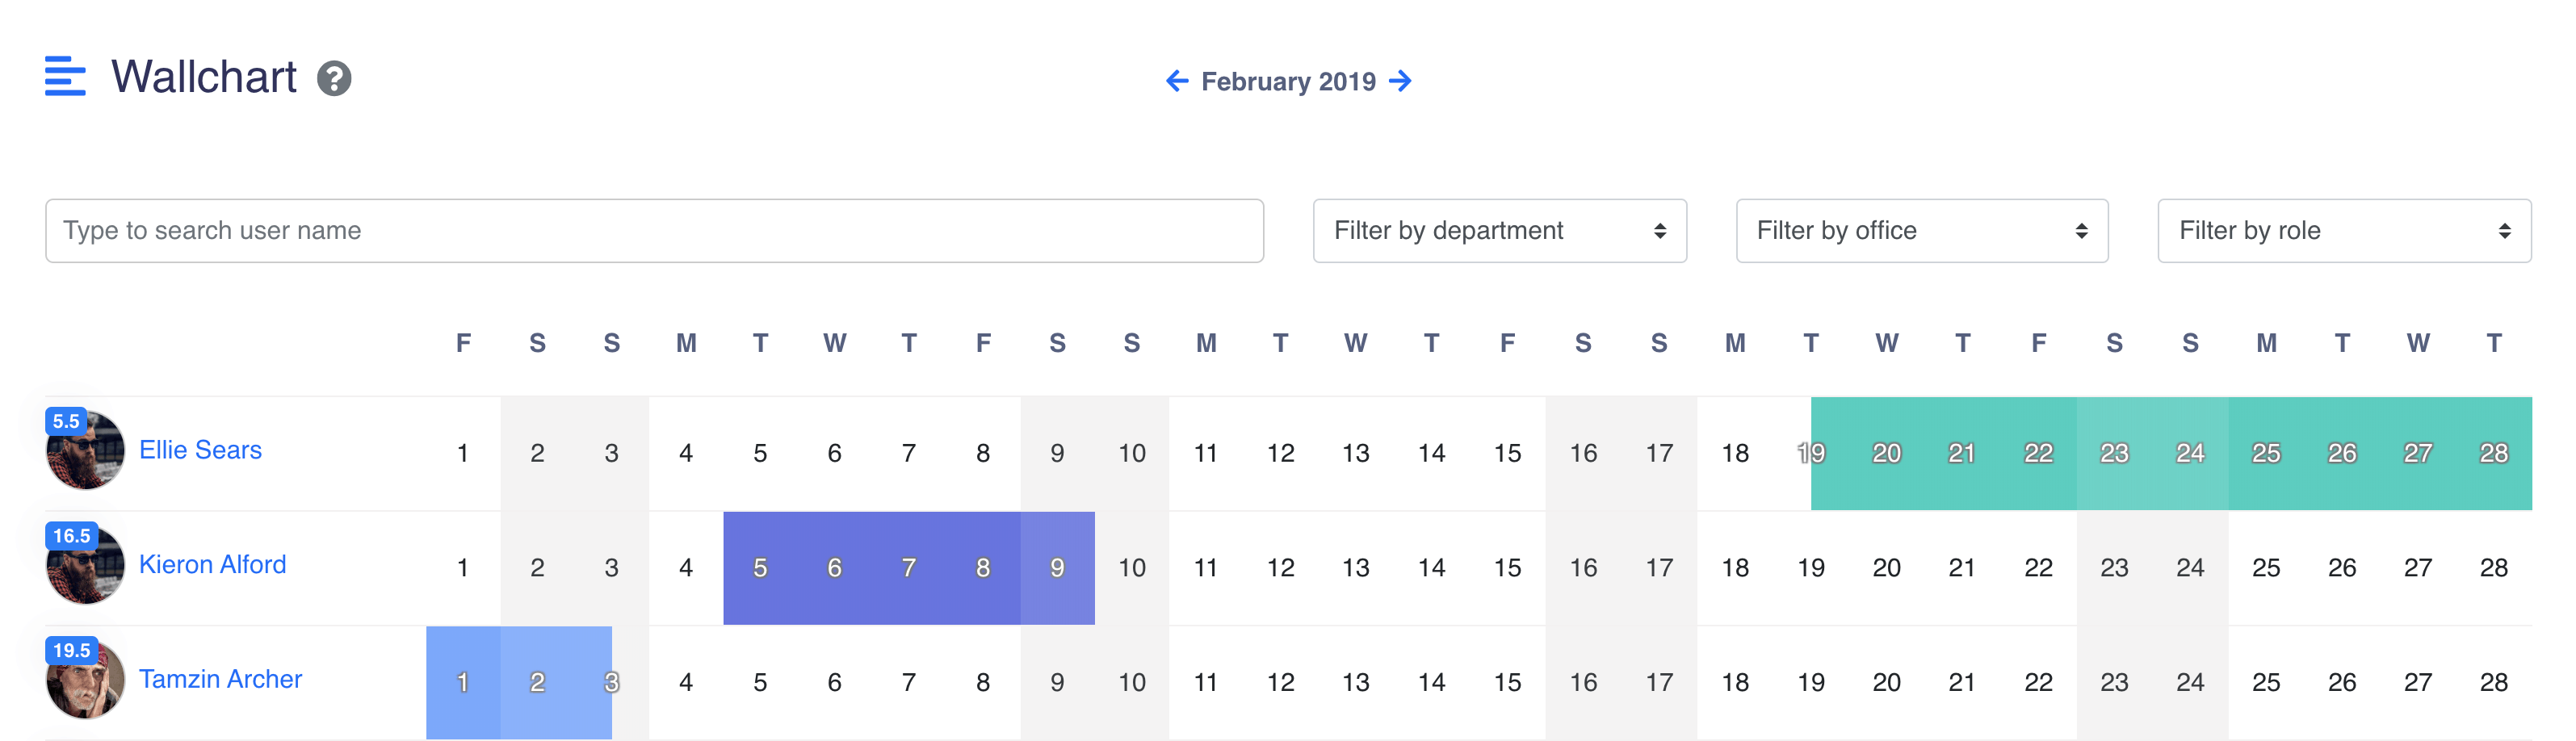Open the Filter by department dropdown
This screenshot has height=741, width=2576.
[x=1499, y=231]
